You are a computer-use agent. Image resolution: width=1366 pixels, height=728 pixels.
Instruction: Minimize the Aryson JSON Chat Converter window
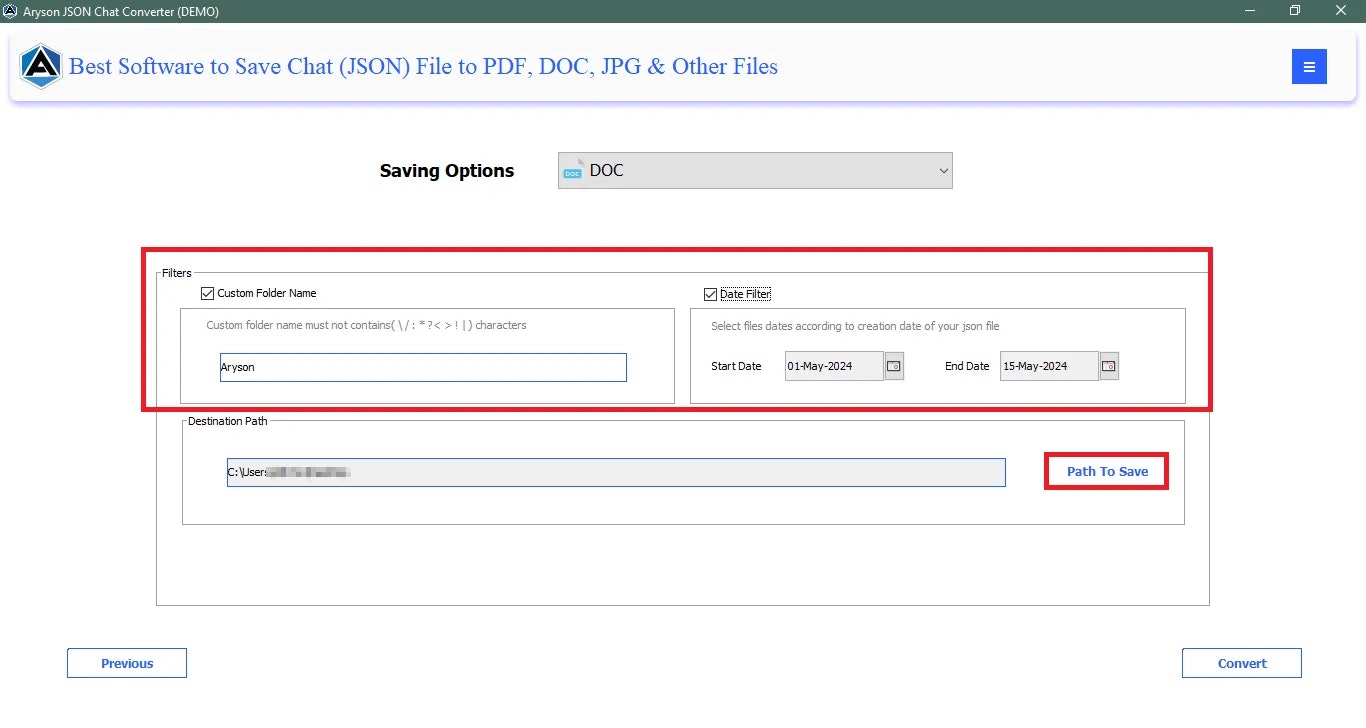(1251, 11)
